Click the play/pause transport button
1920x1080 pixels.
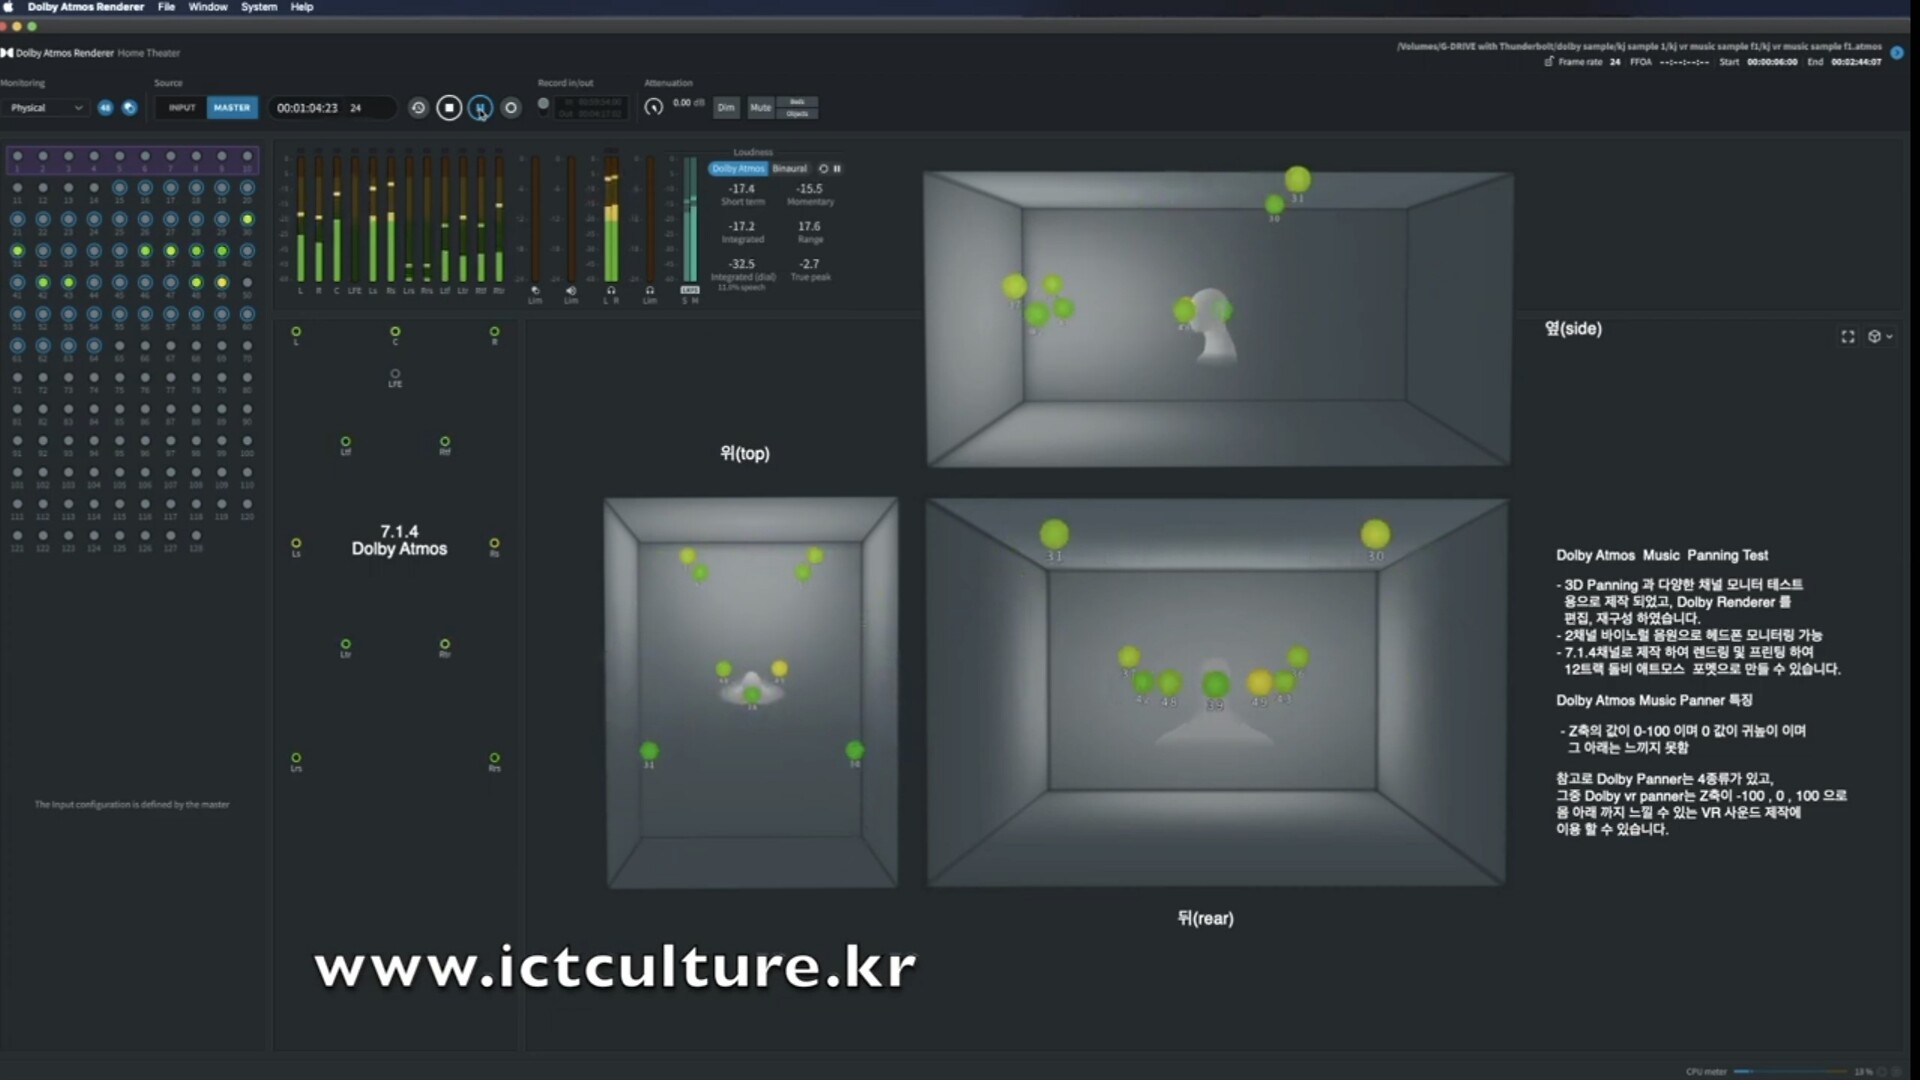(480, 107)
